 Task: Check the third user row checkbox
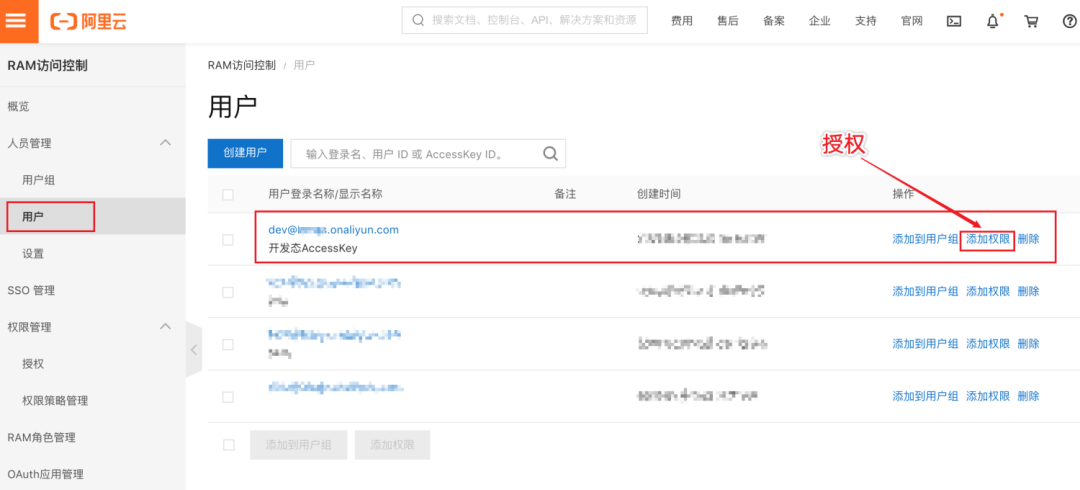click(228, 345)
